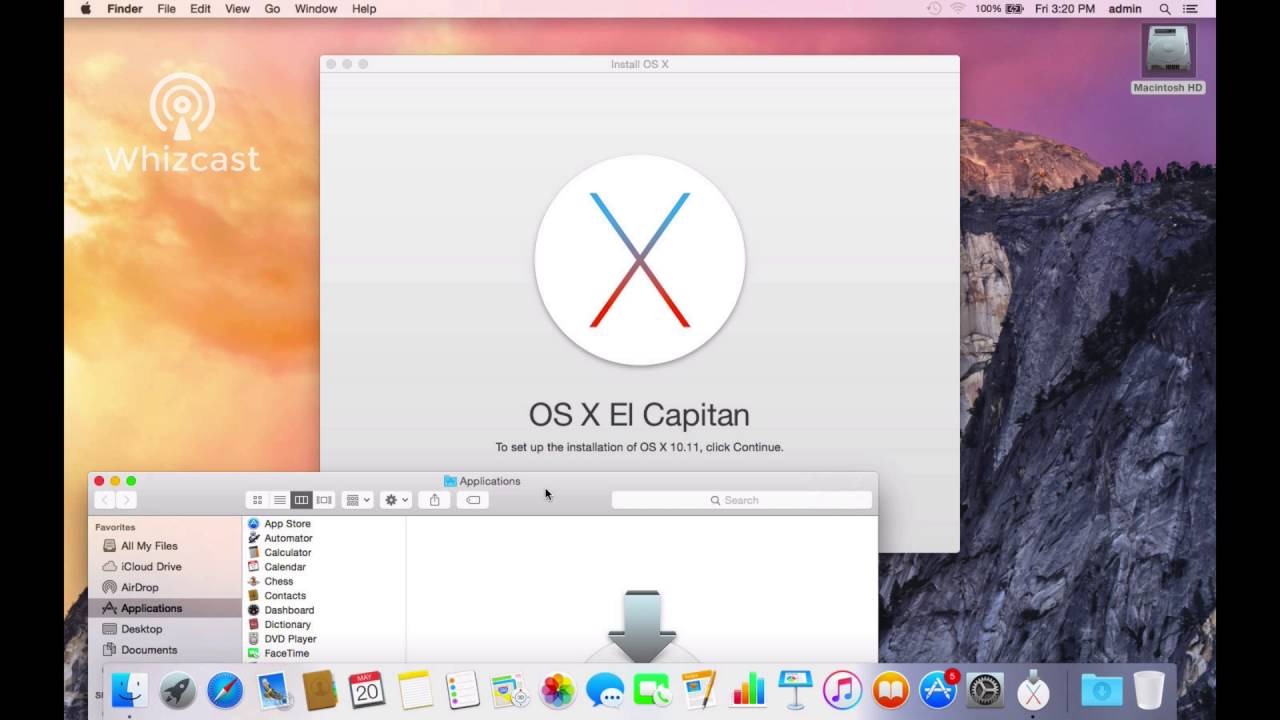Open FaceTime green icon in Dock
This screenshot has height=720, width=1280.
(x=652, y=690)
